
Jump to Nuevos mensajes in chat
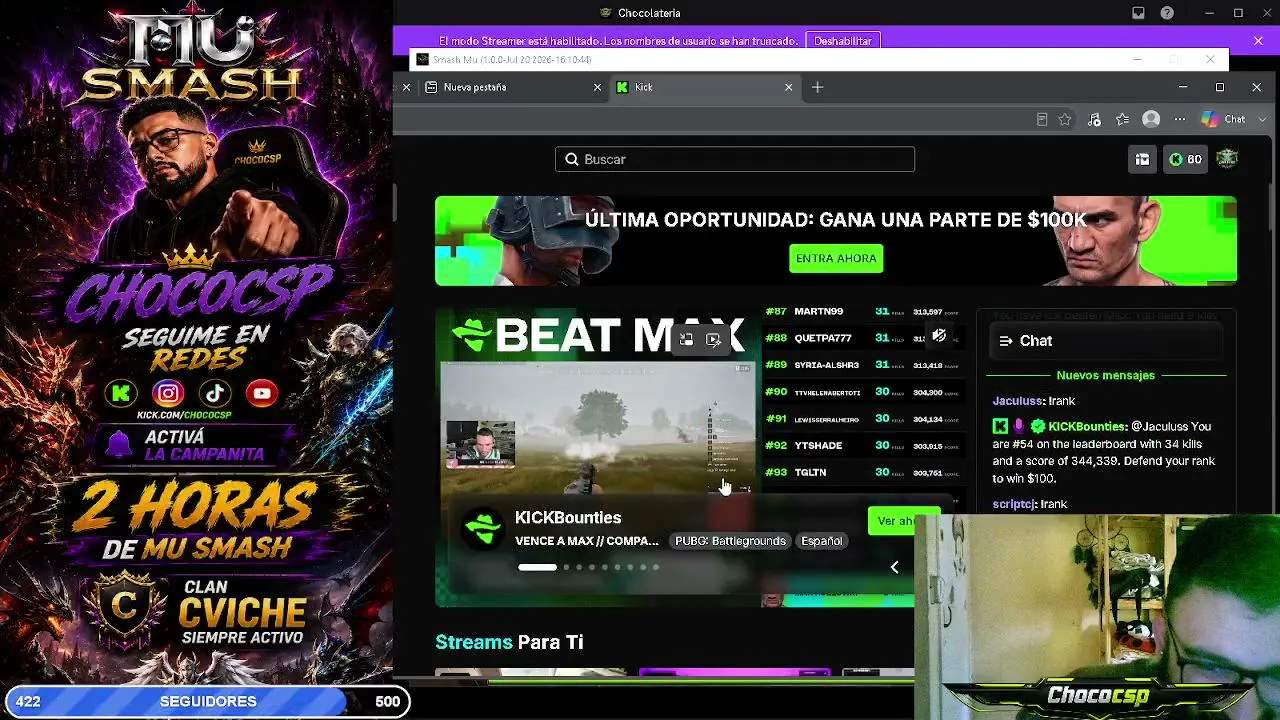point(1106,375)
